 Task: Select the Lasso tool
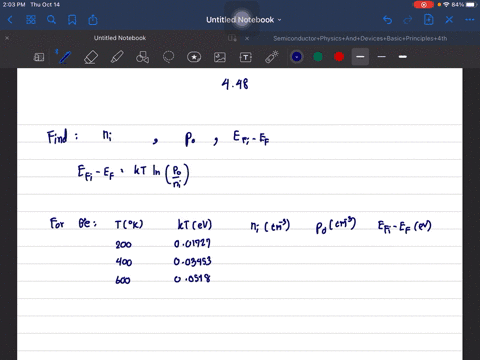(168, 57)
